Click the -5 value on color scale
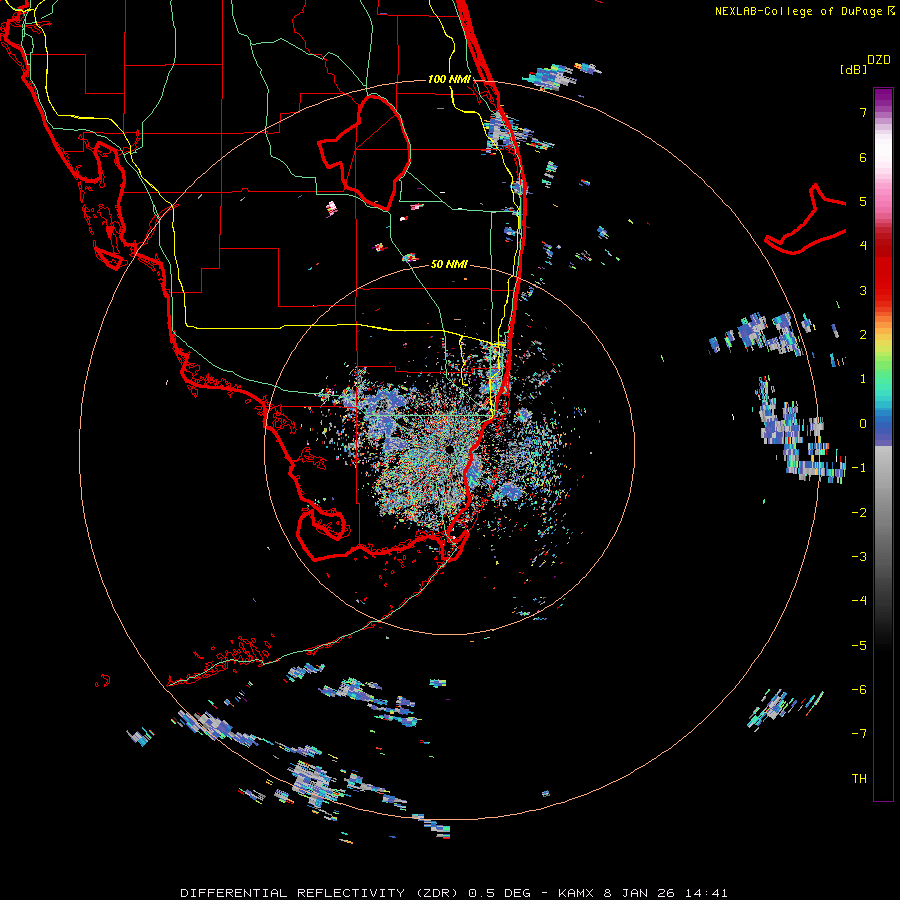 click(x=859, y=646)
